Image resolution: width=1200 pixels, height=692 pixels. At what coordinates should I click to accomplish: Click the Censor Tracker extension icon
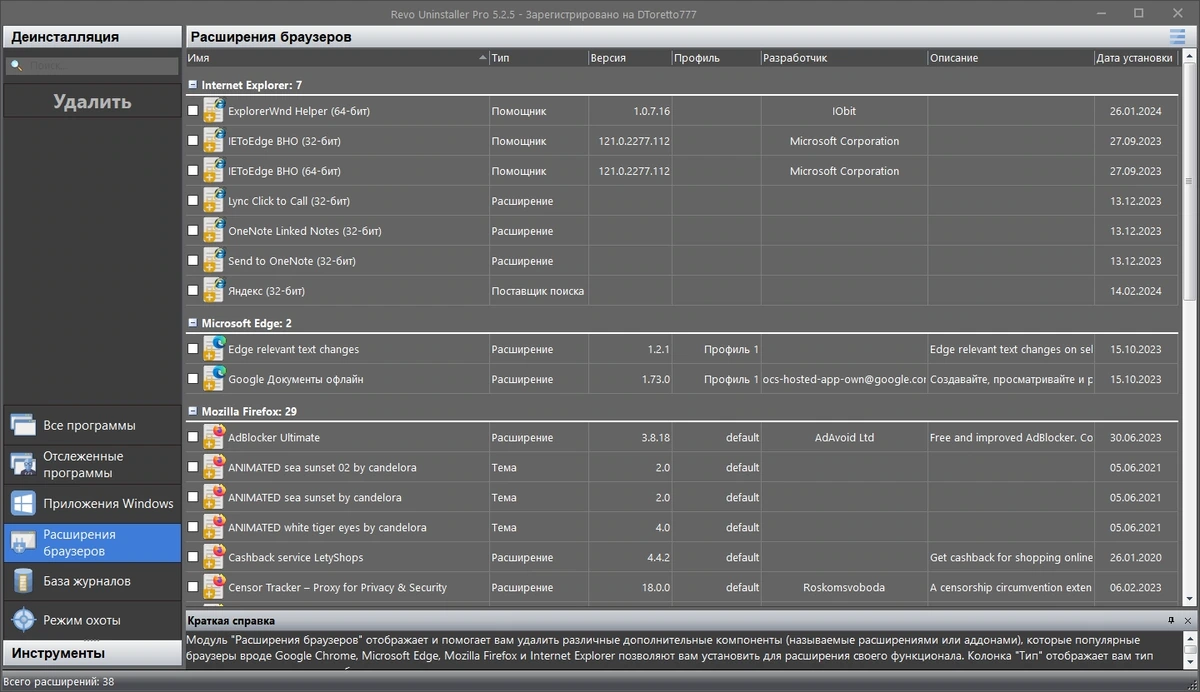214,587
